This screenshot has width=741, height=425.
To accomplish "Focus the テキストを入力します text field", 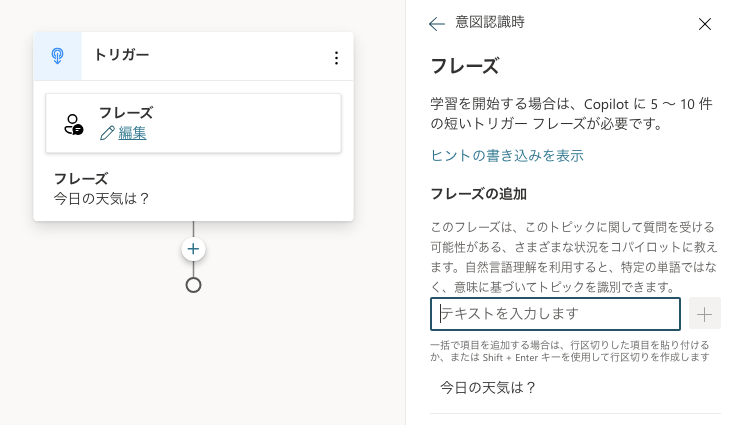I will 555,314.
